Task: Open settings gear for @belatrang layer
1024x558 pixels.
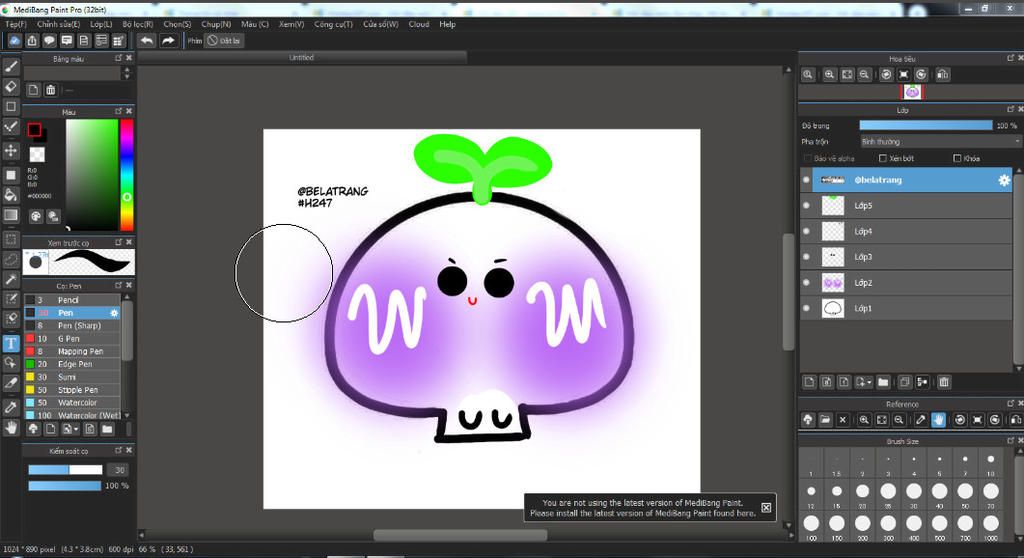Action: [x=1004, y=180]
